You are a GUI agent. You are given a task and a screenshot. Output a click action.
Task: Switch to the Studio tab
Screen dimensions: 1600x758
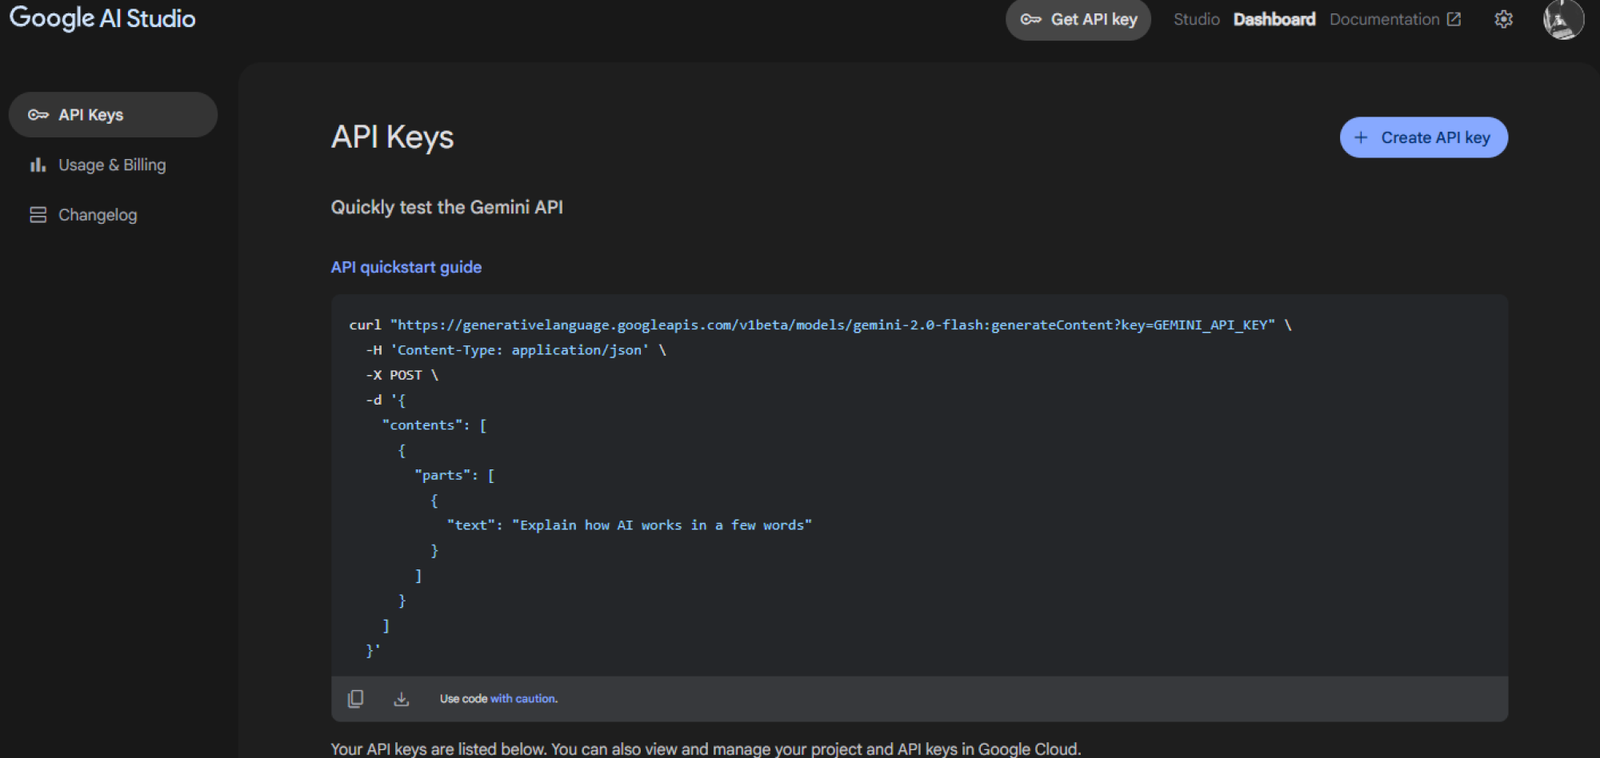pyautogui.click(x=1196, y=19)
